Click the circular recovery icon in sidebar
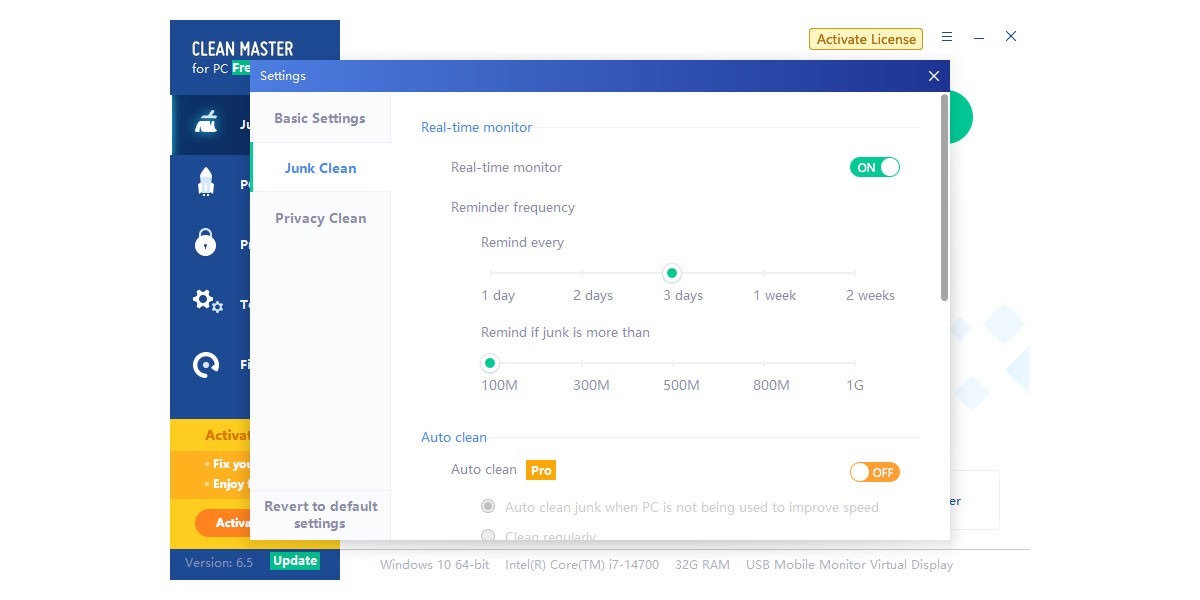1200x600 pixels. [206, 365]
